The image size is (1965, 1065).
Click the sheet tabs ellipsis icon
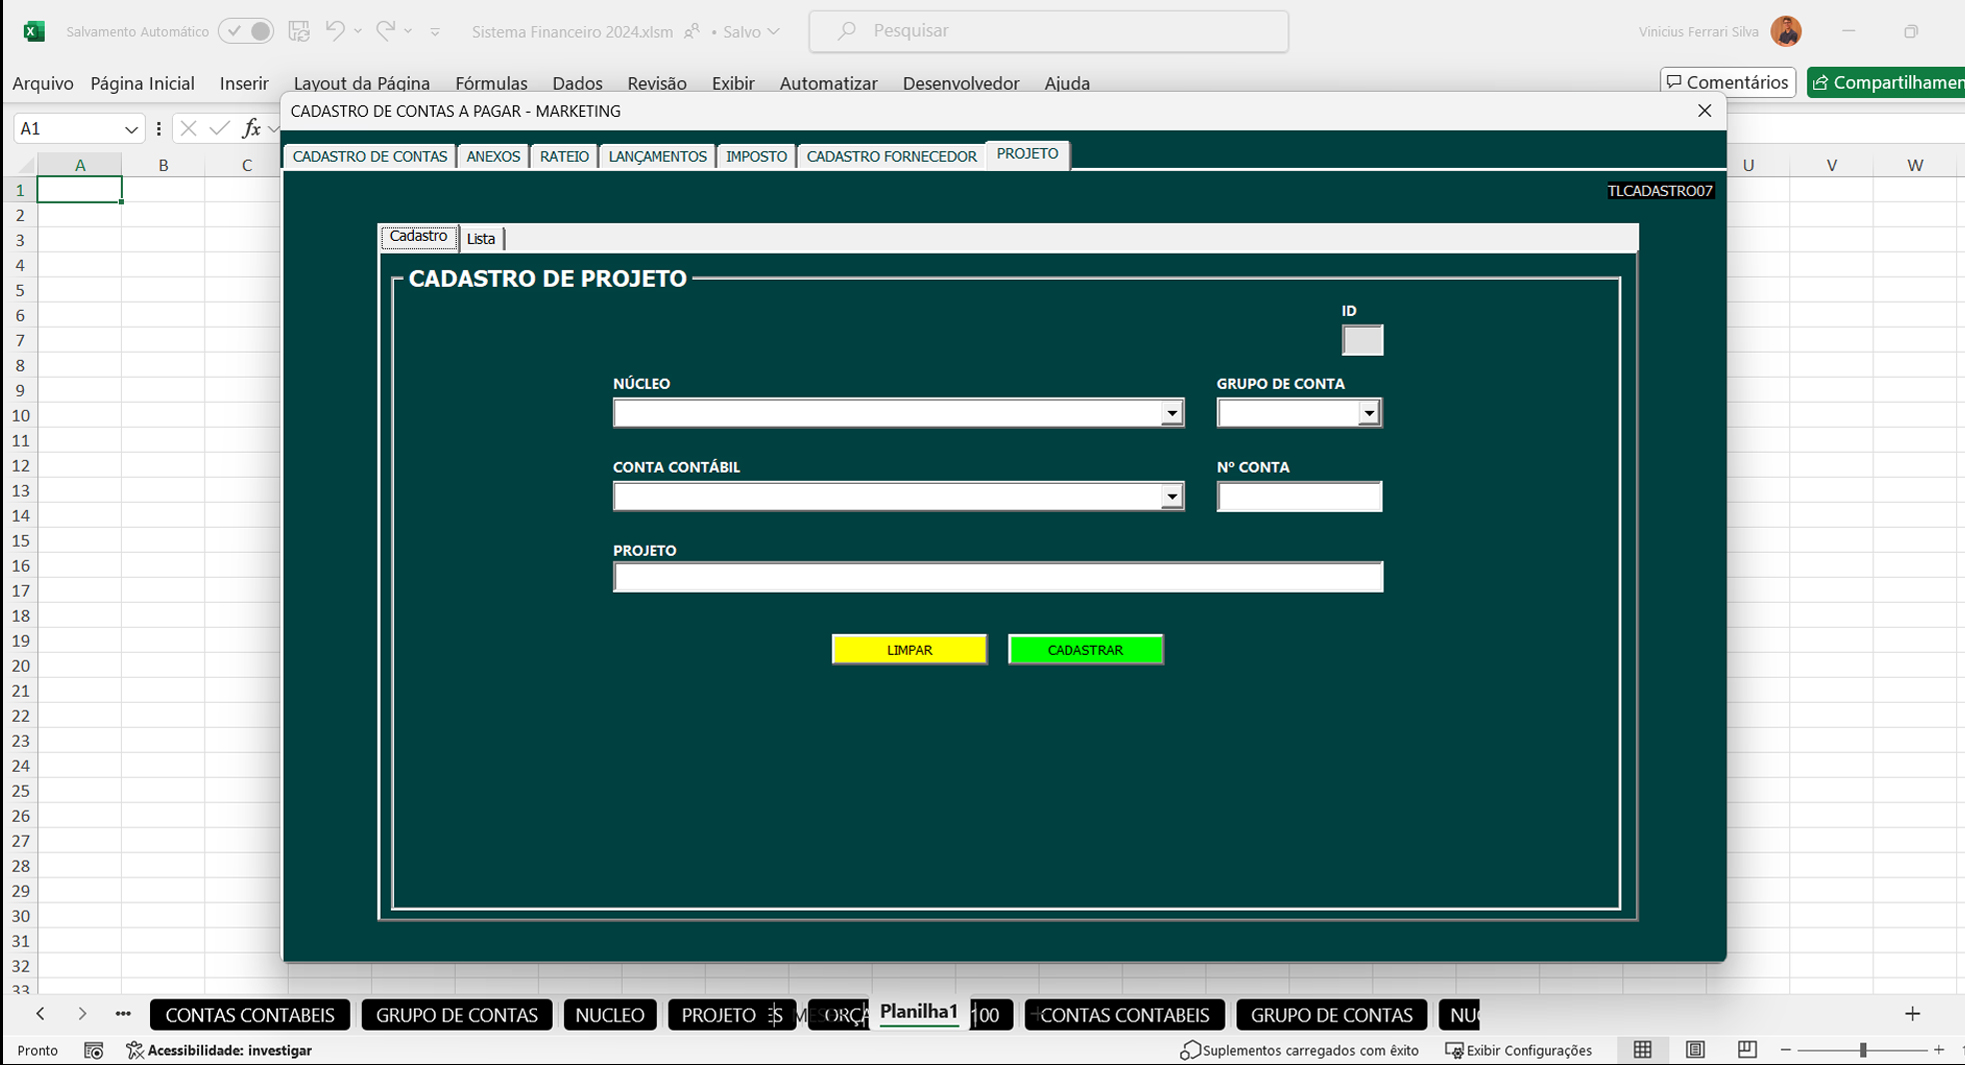(x=123, y=1014)
